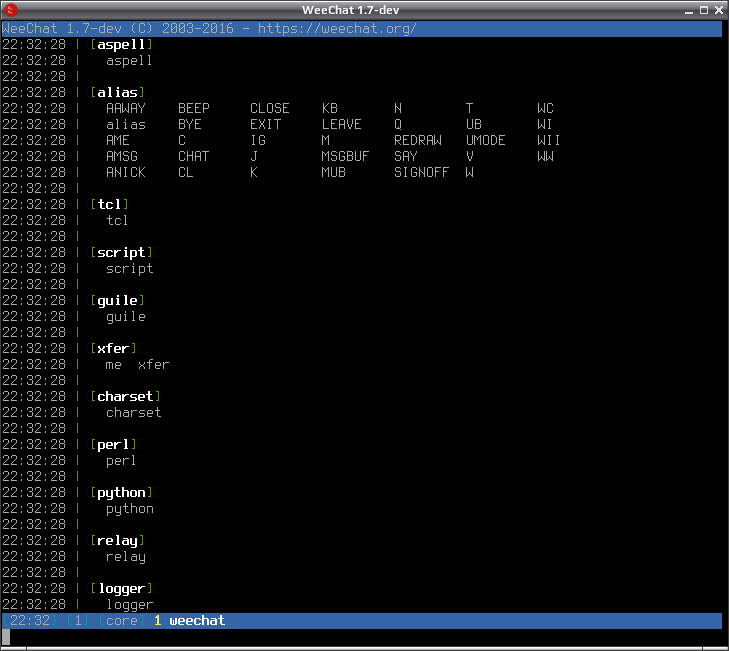The width and height of the screenshot is (729, 651).
Task: Click the [core] plugin label in status bar
Action: point(122,621)
